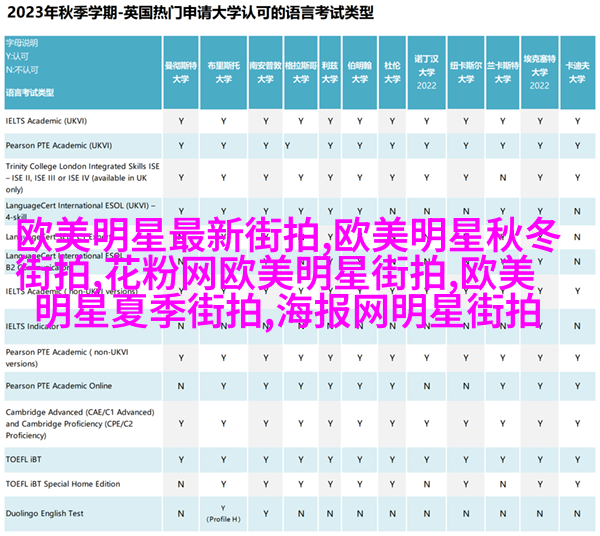This screenshot has height=536, width=600.
Task: Select the 埃克塞特大学 2022 column header
Action: pyautogui.click(x=540, y=72)
